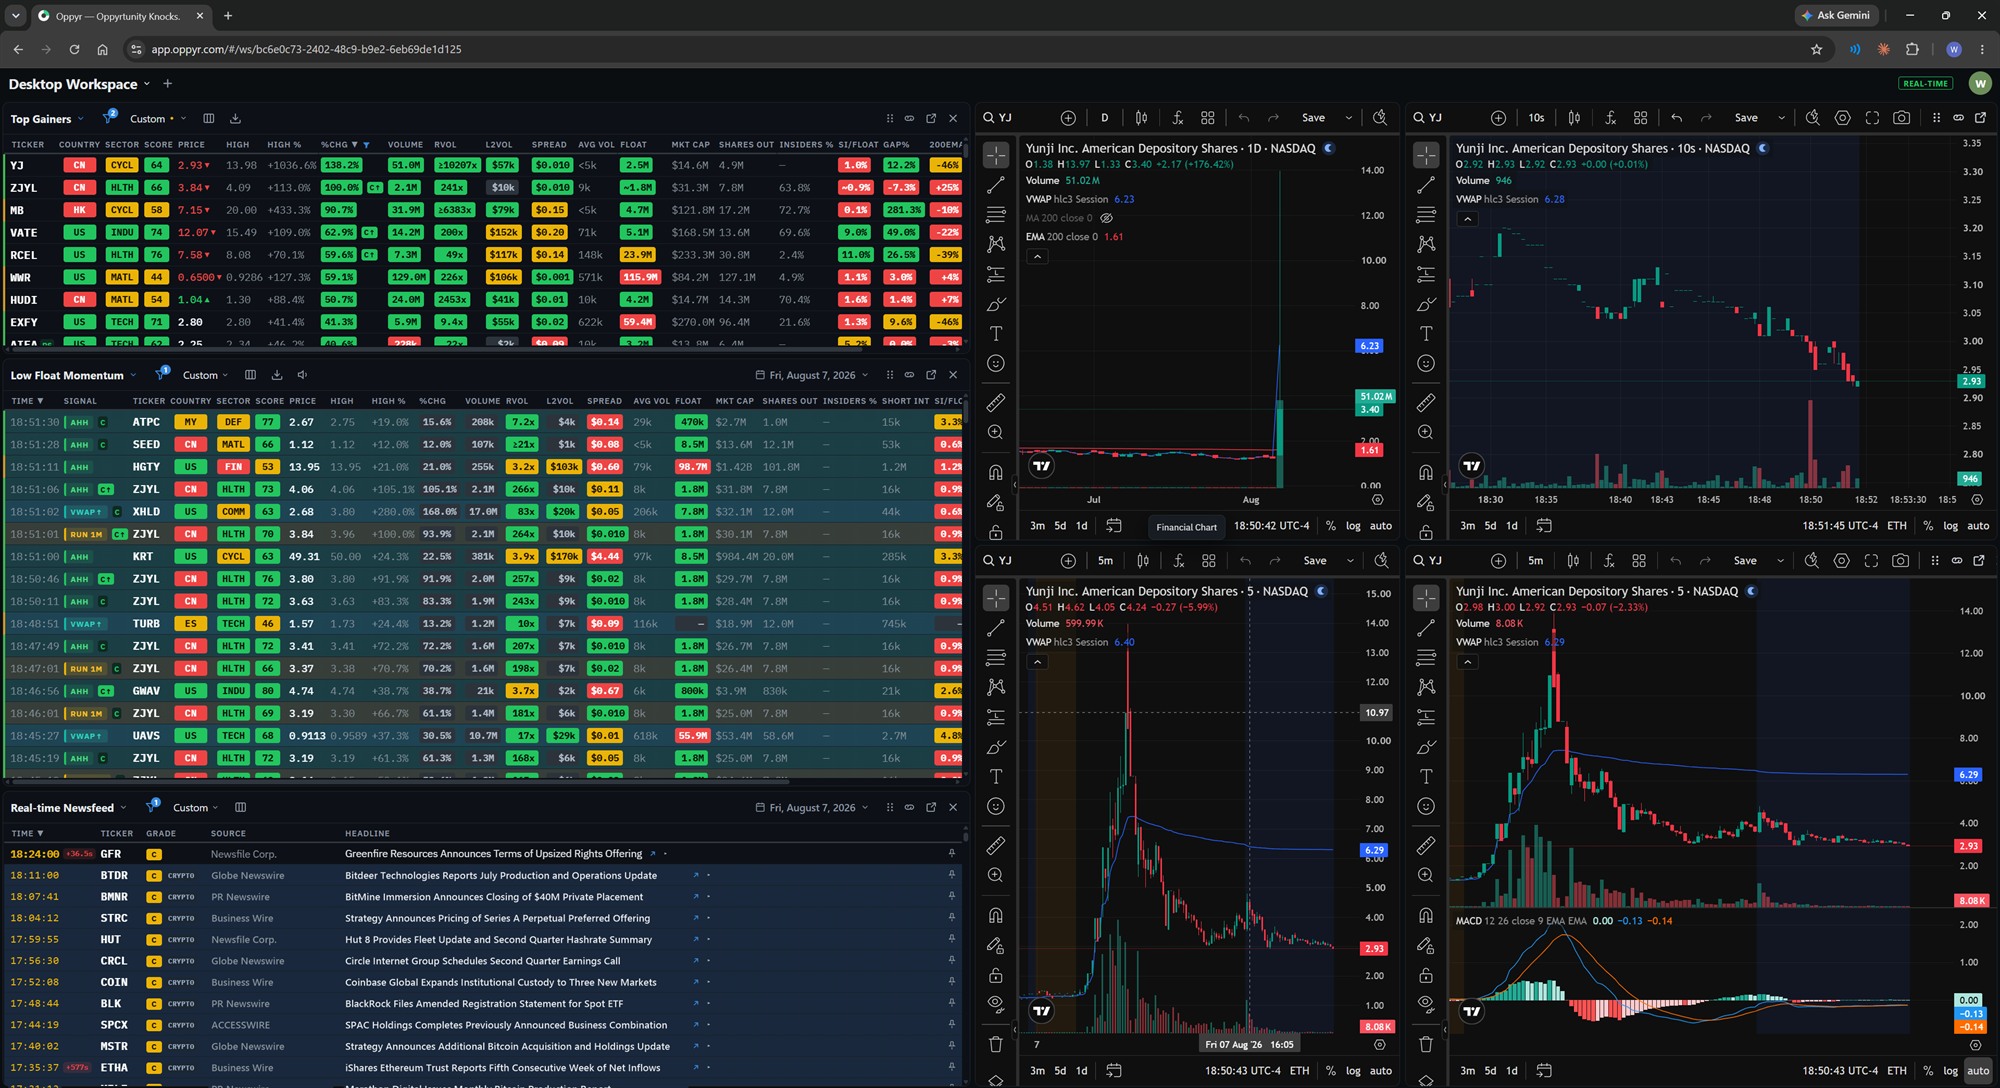The height and width of the screenshot is (1088, 2000).
Task: Toggle magnet mode in the 1D chart
Action: (x=996, y=472)
